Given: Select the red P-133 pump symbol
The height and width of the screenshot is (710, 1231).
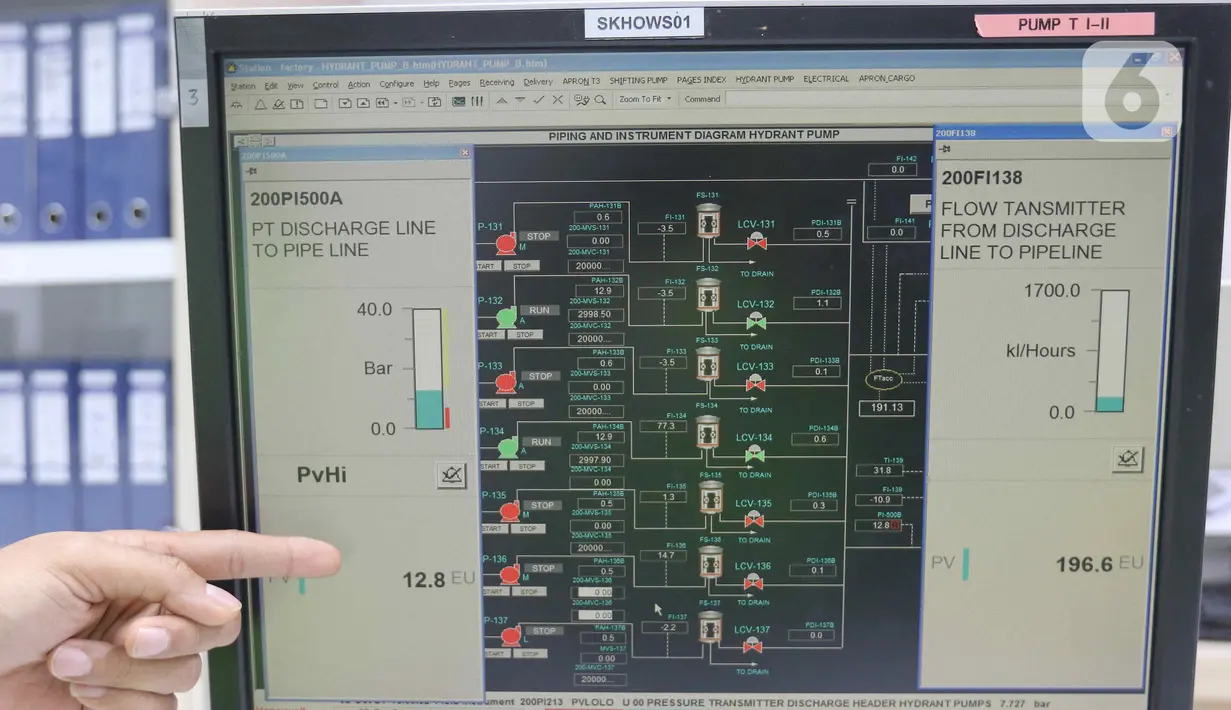Looking at the screenshot, I should pyautogui.click(x=506, y=382).
